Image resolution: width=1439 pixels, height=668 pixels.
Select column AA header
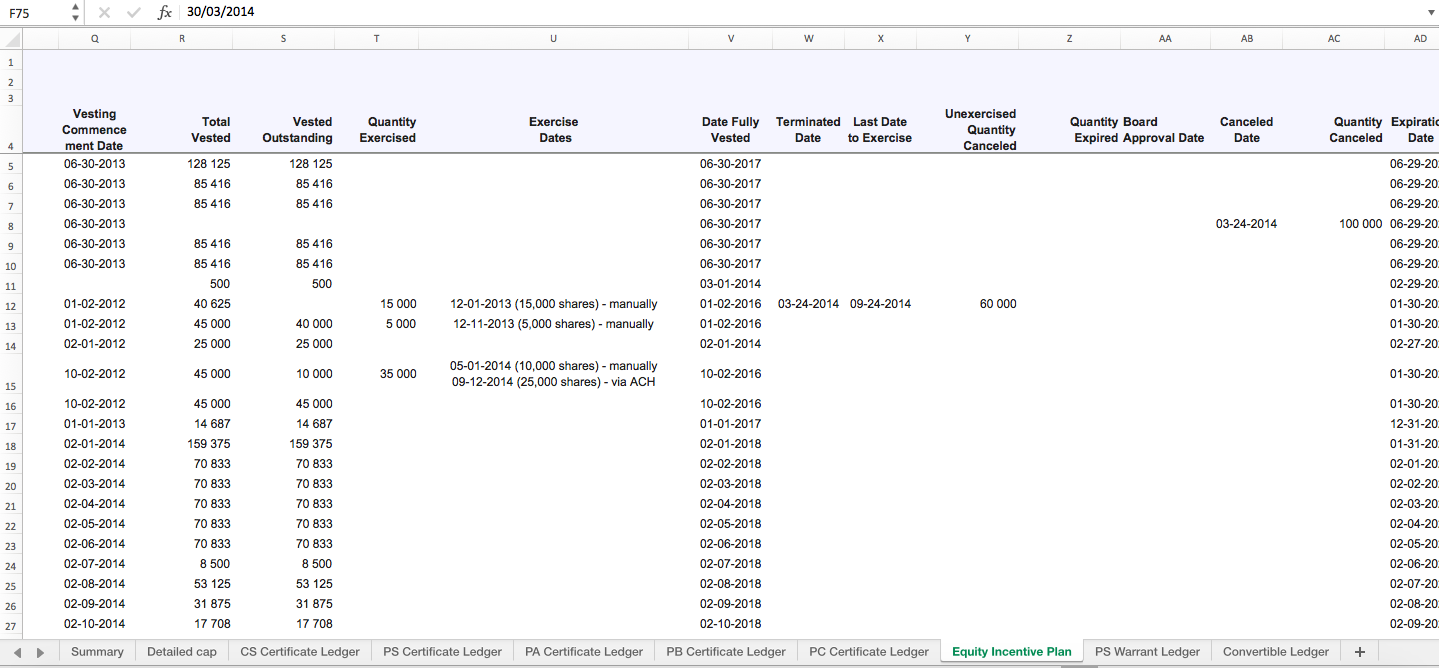click(1165, 39)
